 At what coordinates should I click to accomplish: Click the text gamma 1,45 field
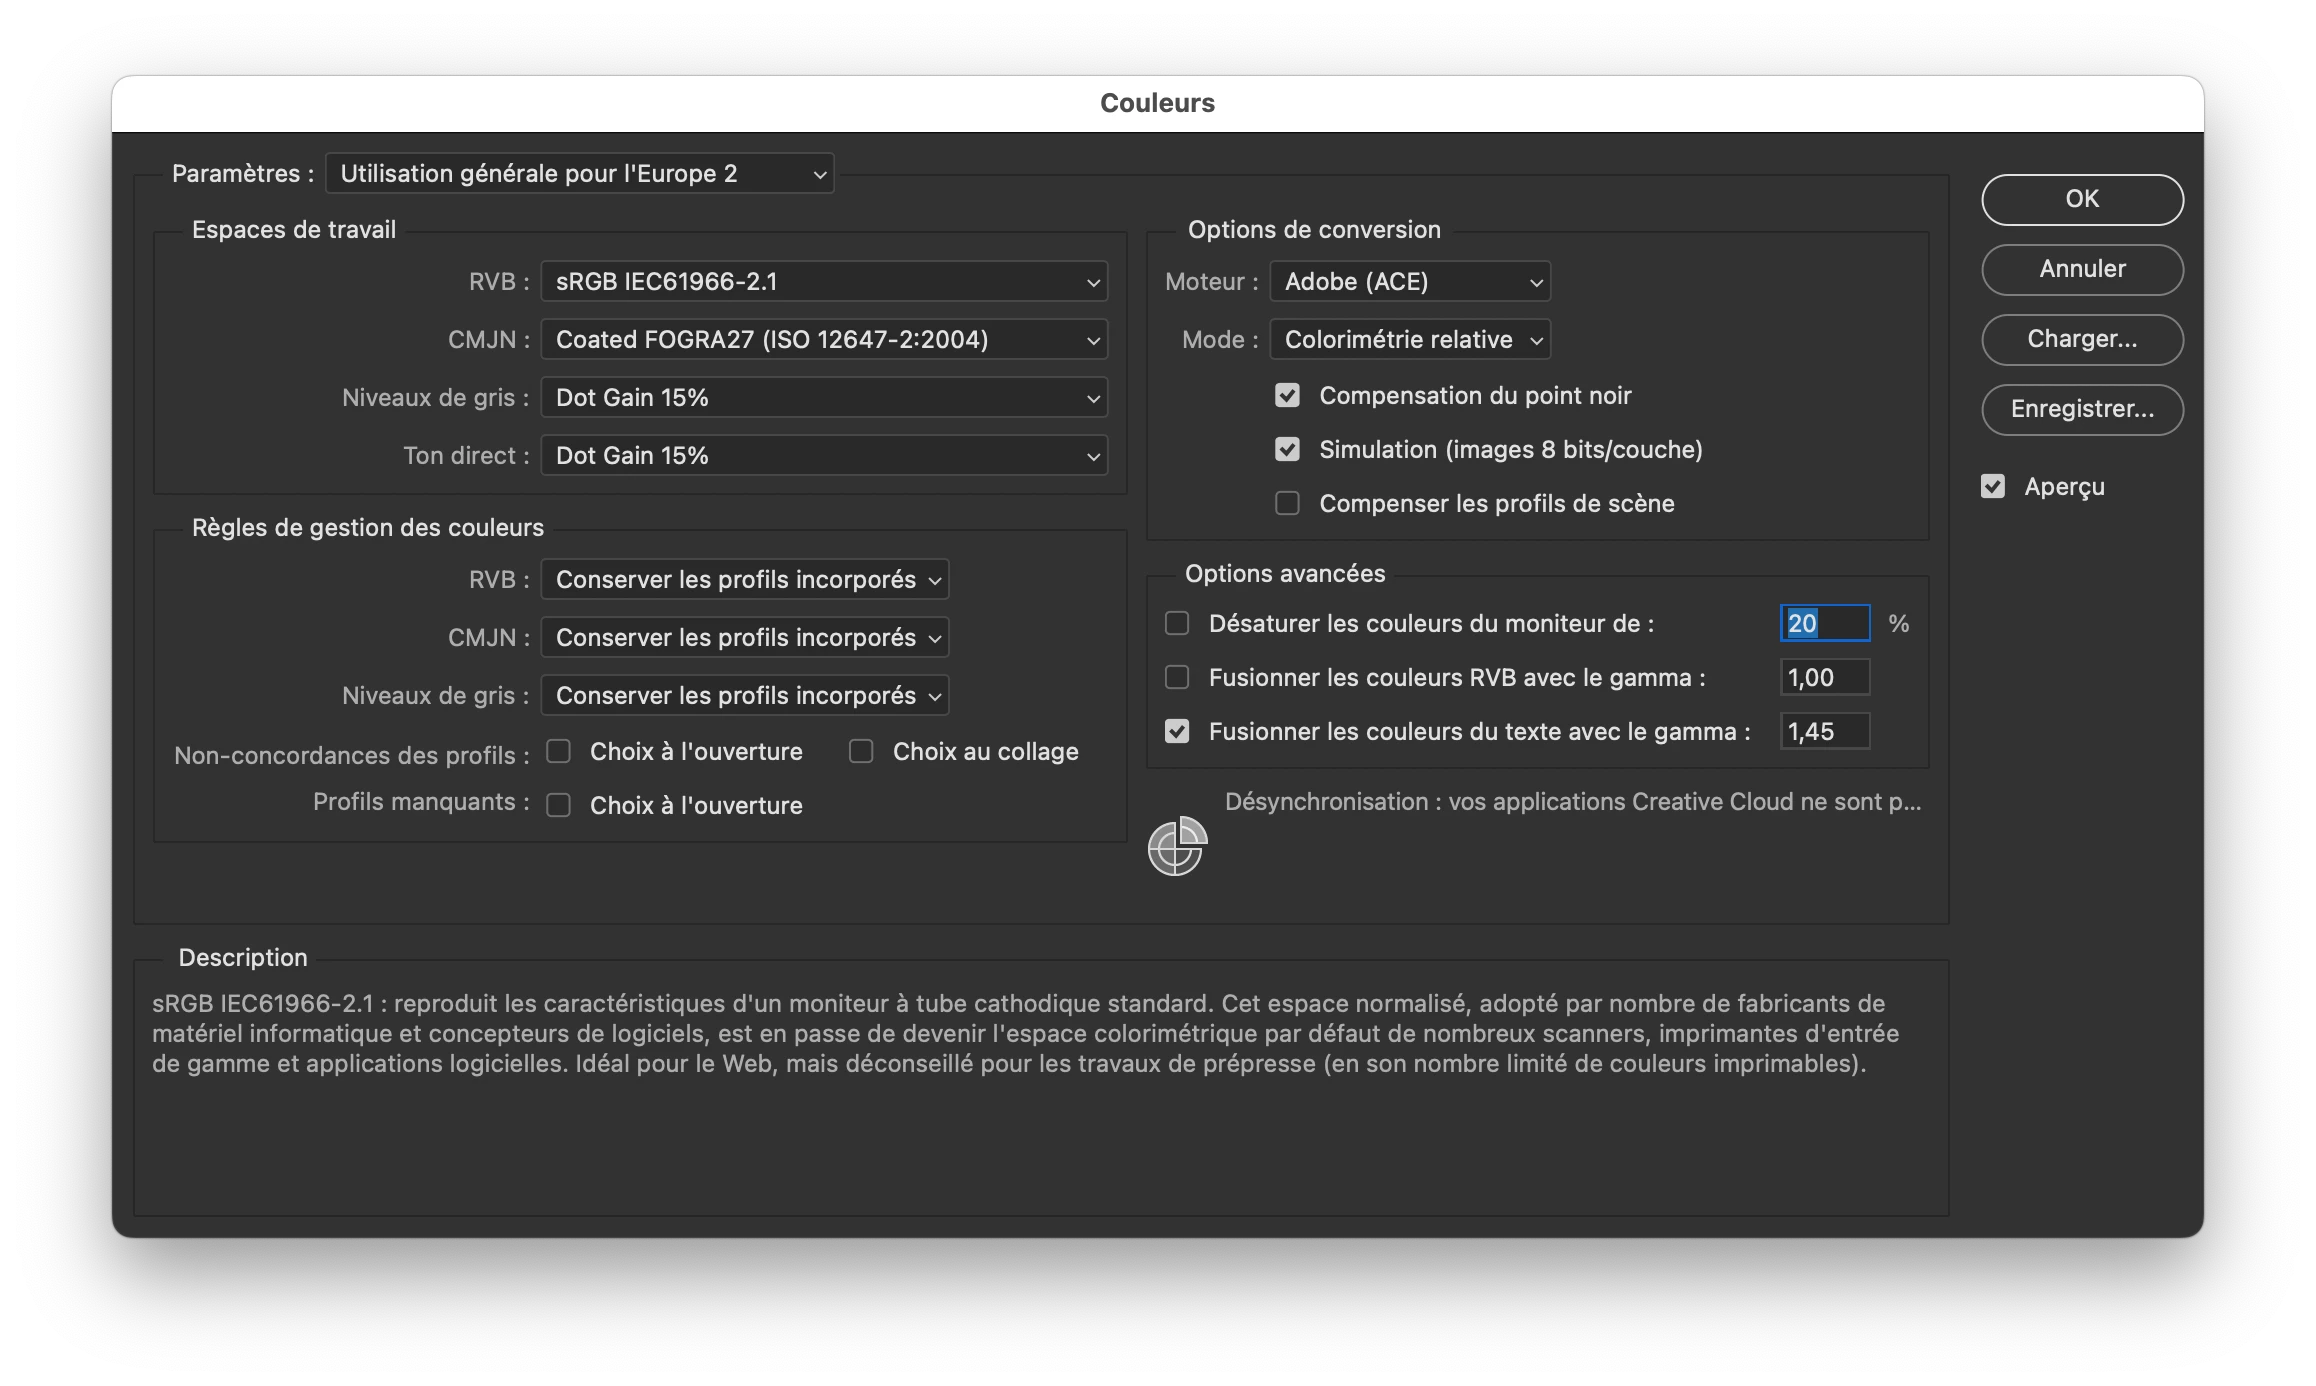coord(1824,732)
